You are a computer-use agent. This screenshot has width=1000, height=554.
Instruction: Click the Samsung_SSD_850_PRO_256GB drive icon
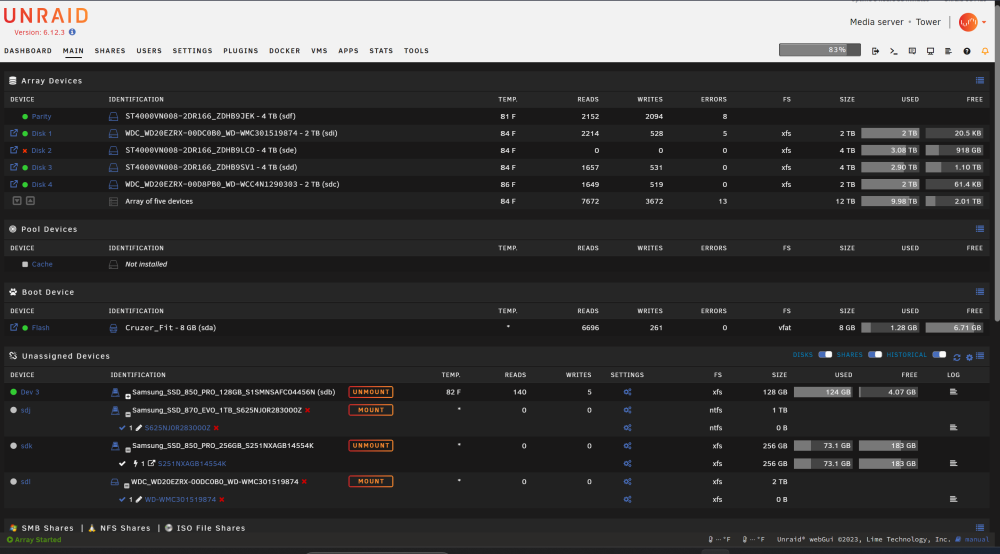[x=115, y=446]
